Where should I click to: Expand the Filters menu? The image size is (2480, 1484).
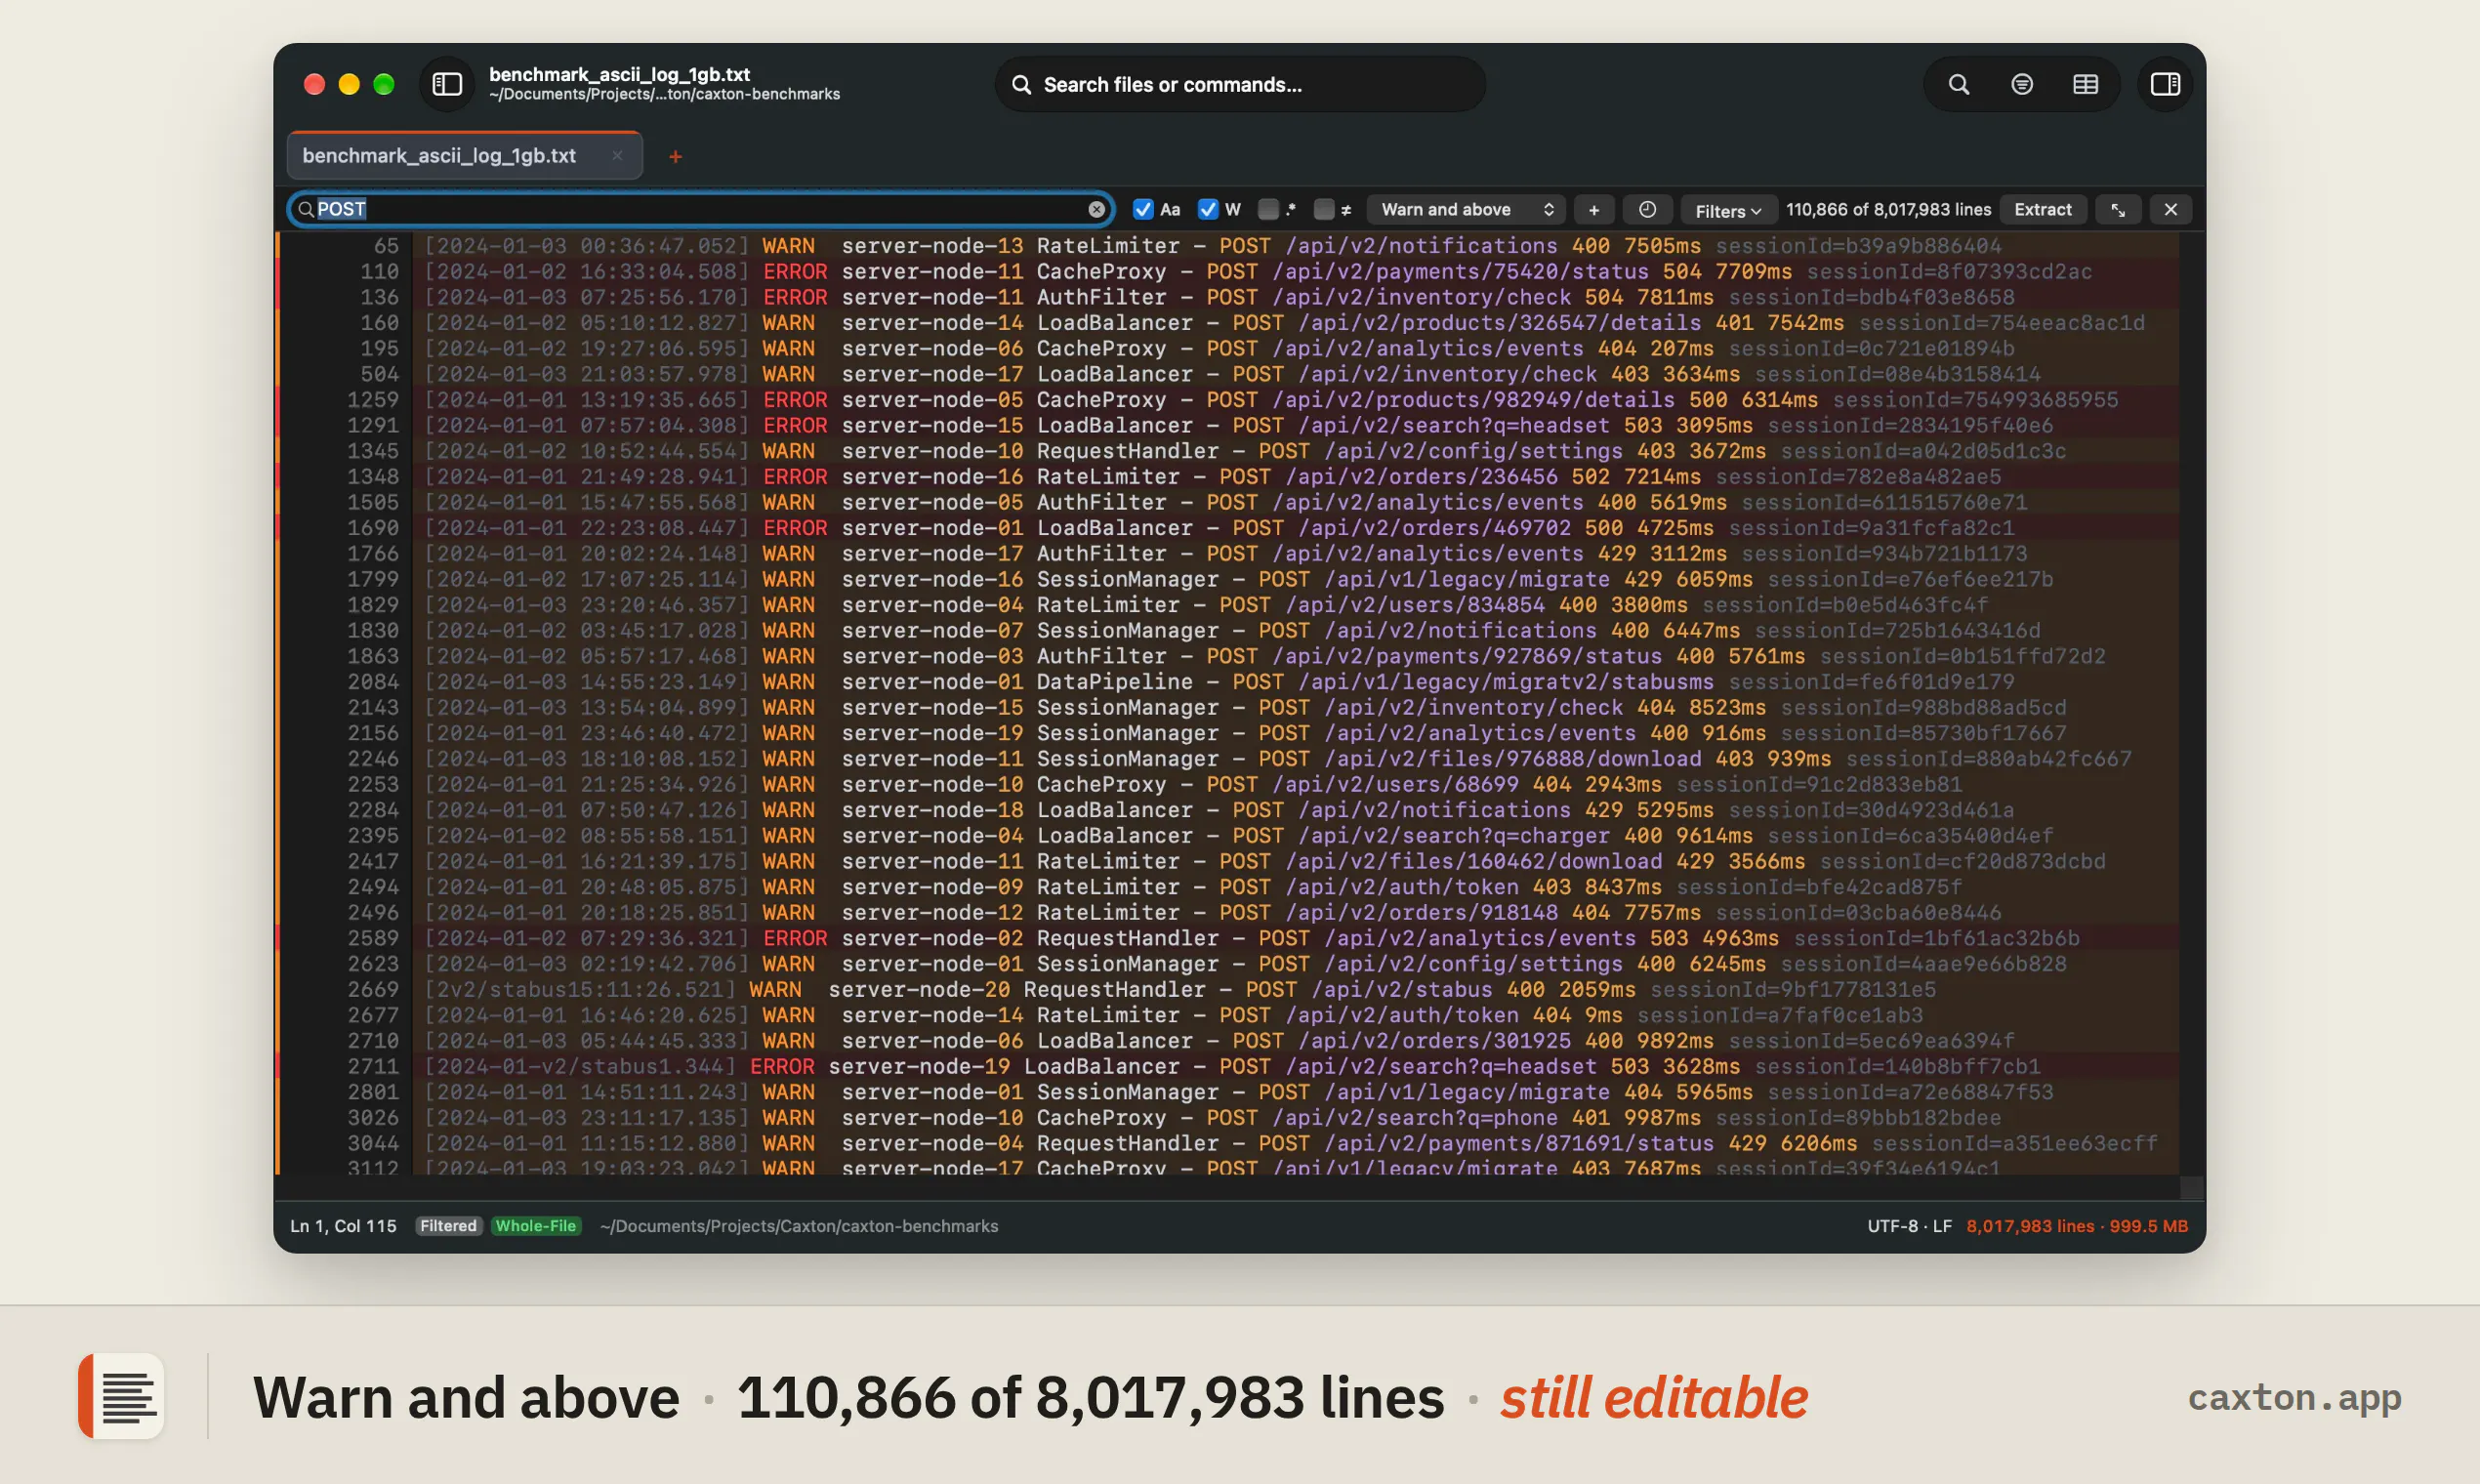1728,210
